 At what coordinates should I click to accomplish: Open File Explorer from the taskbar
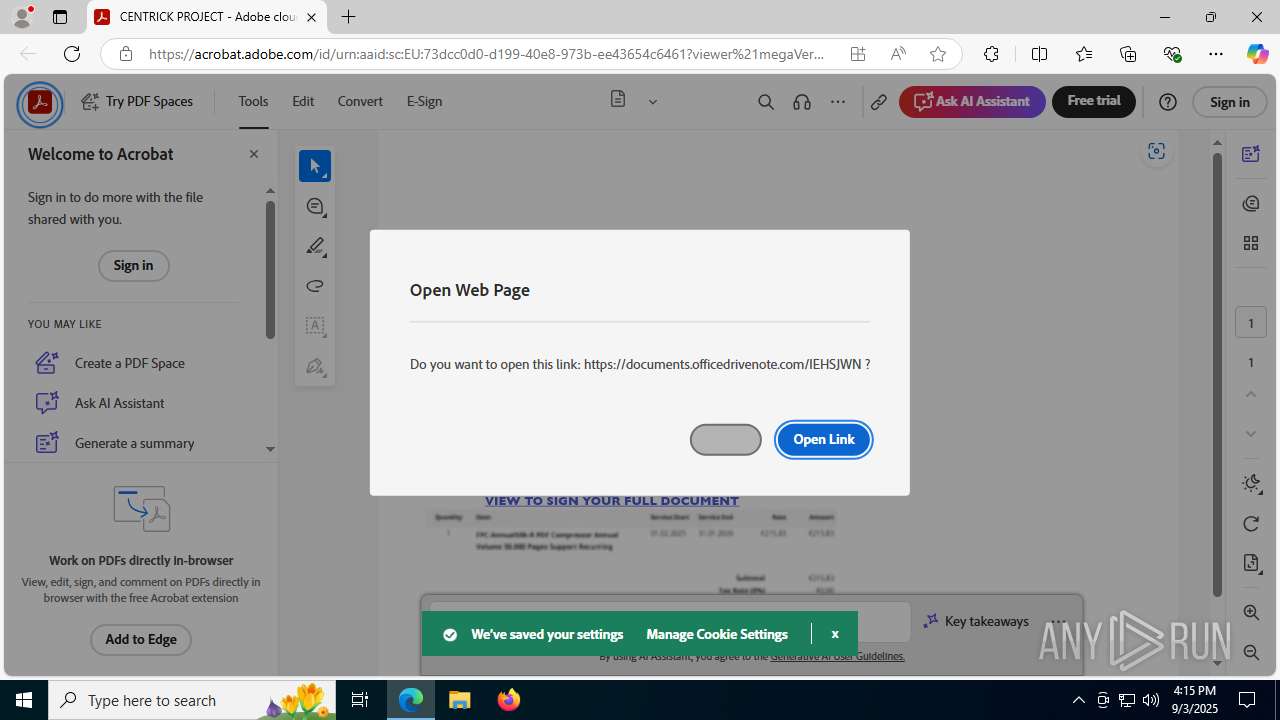point(459,700)
